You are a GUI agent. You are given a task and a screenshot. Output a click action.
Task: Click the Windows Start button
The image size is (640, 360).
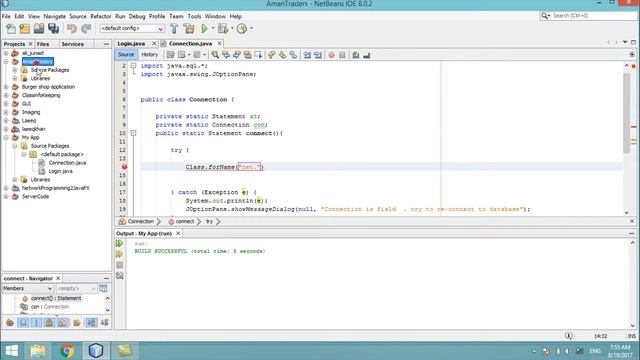(11, 351)
